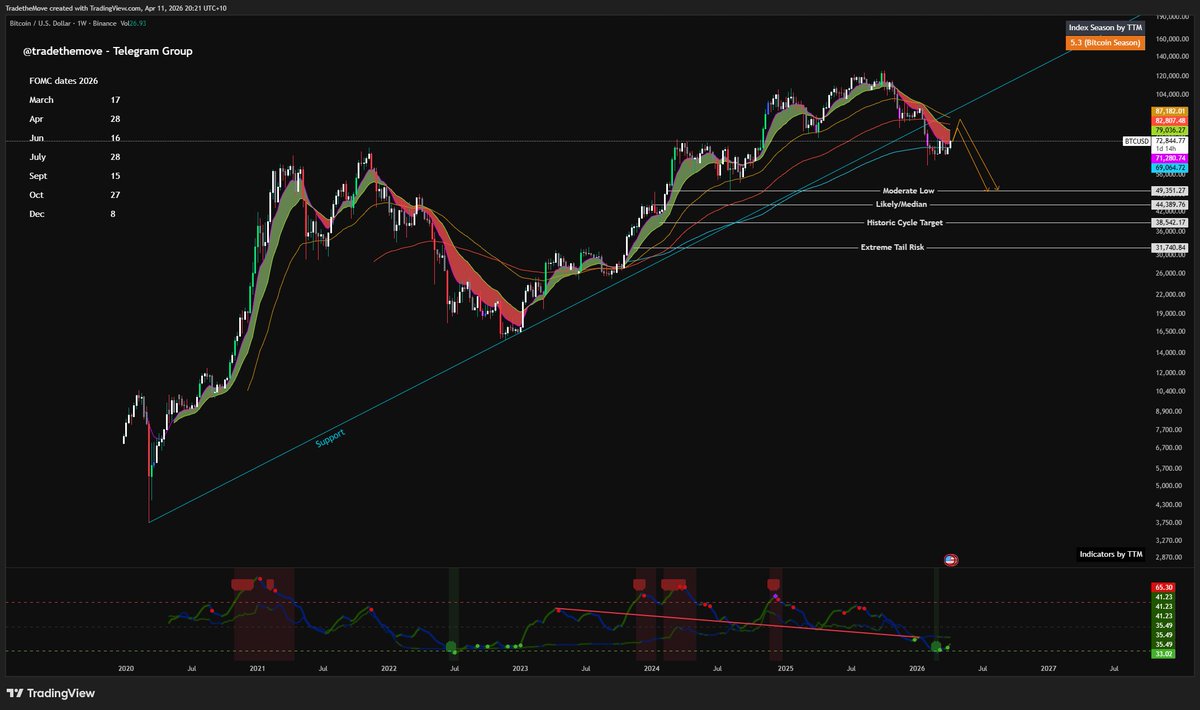1200x710 pixels.
Task: Select the magenta 71,280.74 price label
Action: tap(1169, 158)
